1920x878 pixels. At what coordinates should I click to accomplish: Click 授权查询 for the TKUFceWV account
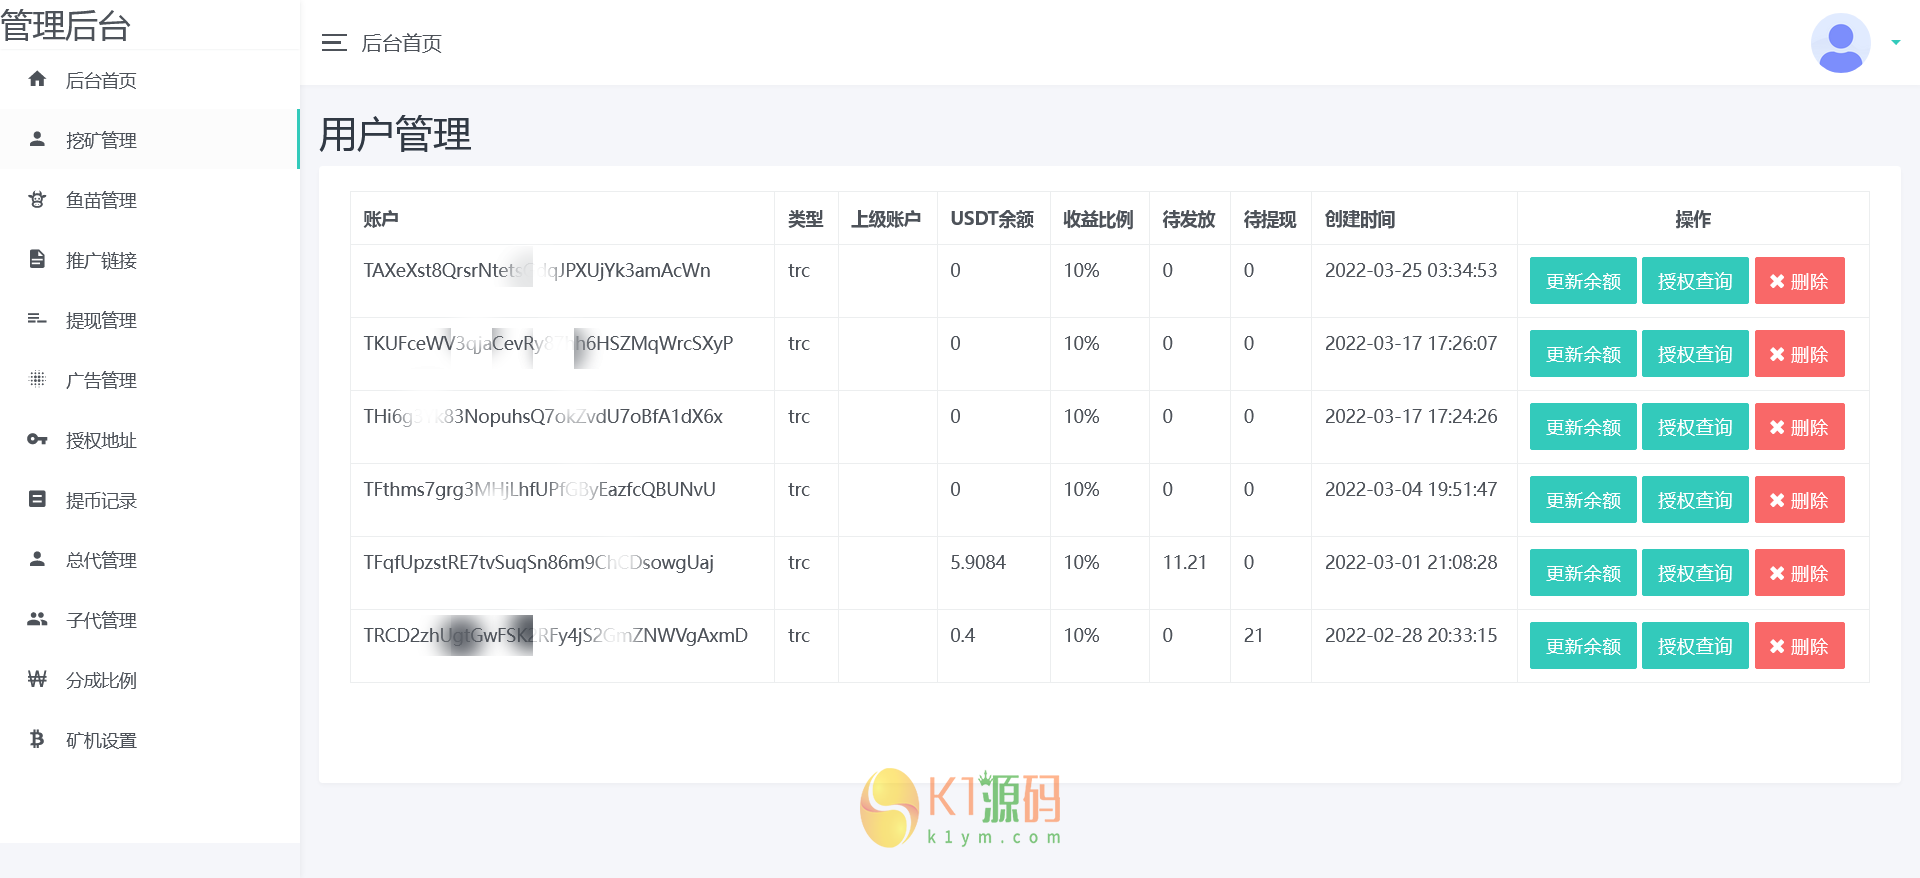tap(1695, 354)
